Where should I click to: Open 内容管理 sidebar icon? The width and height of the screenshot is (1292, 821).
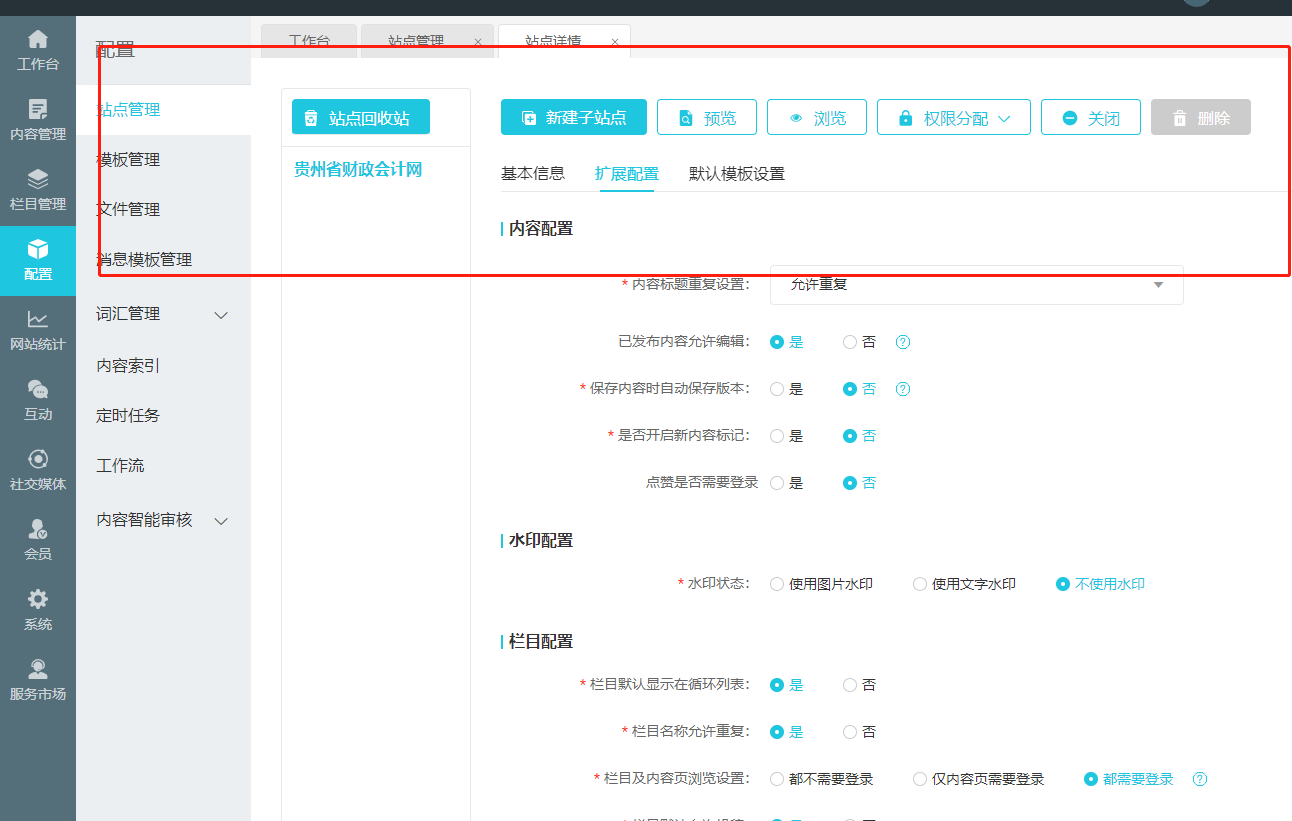click(x=38, y=120)
